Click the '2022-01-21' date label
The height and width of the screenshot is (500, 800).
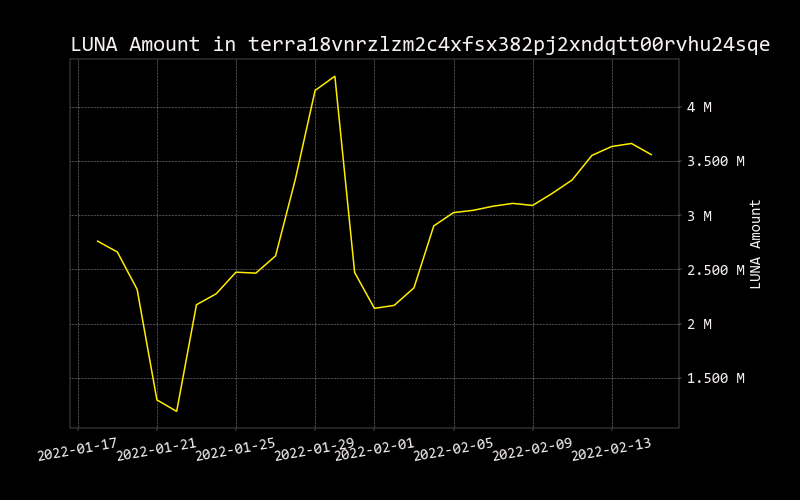(x=156, y=449)
